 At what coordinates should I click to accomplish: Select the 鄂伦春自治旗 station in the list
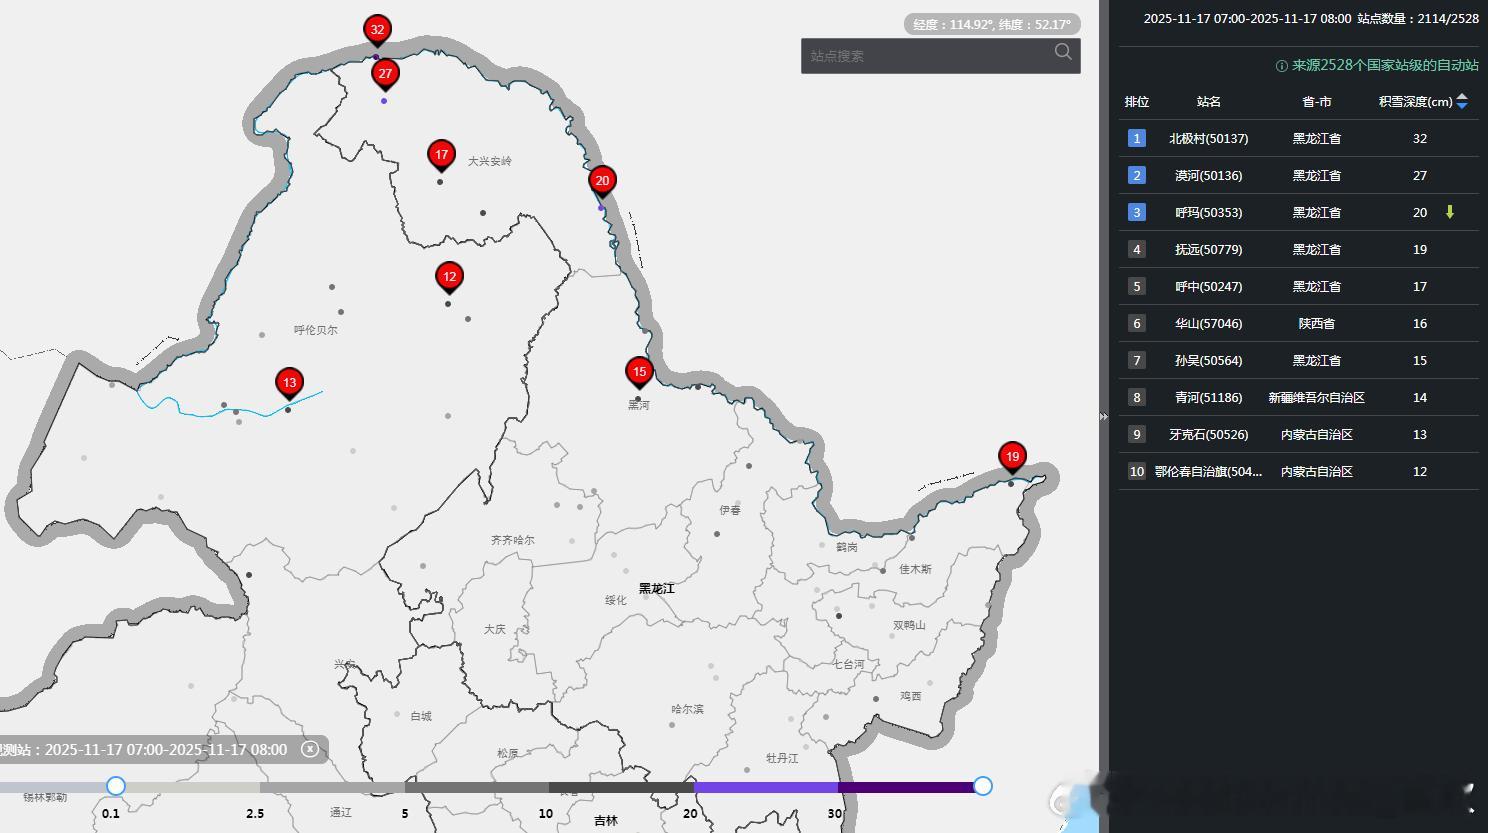[x=1209, y=472]
